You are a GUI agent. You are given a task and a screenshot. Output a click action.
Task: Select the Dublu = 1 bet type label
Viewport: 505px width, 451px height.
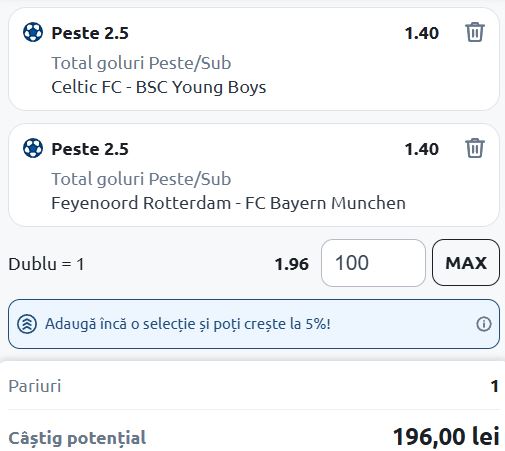46,264
